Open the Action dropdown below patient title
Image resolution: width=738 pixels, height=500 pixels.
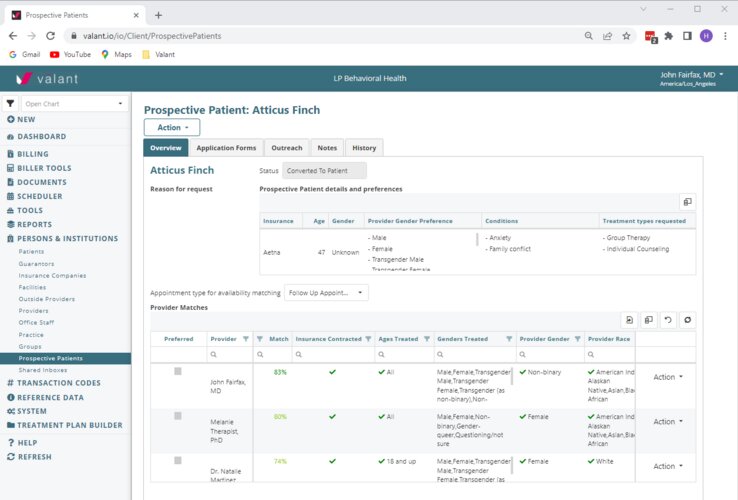[x=172, y=128]
